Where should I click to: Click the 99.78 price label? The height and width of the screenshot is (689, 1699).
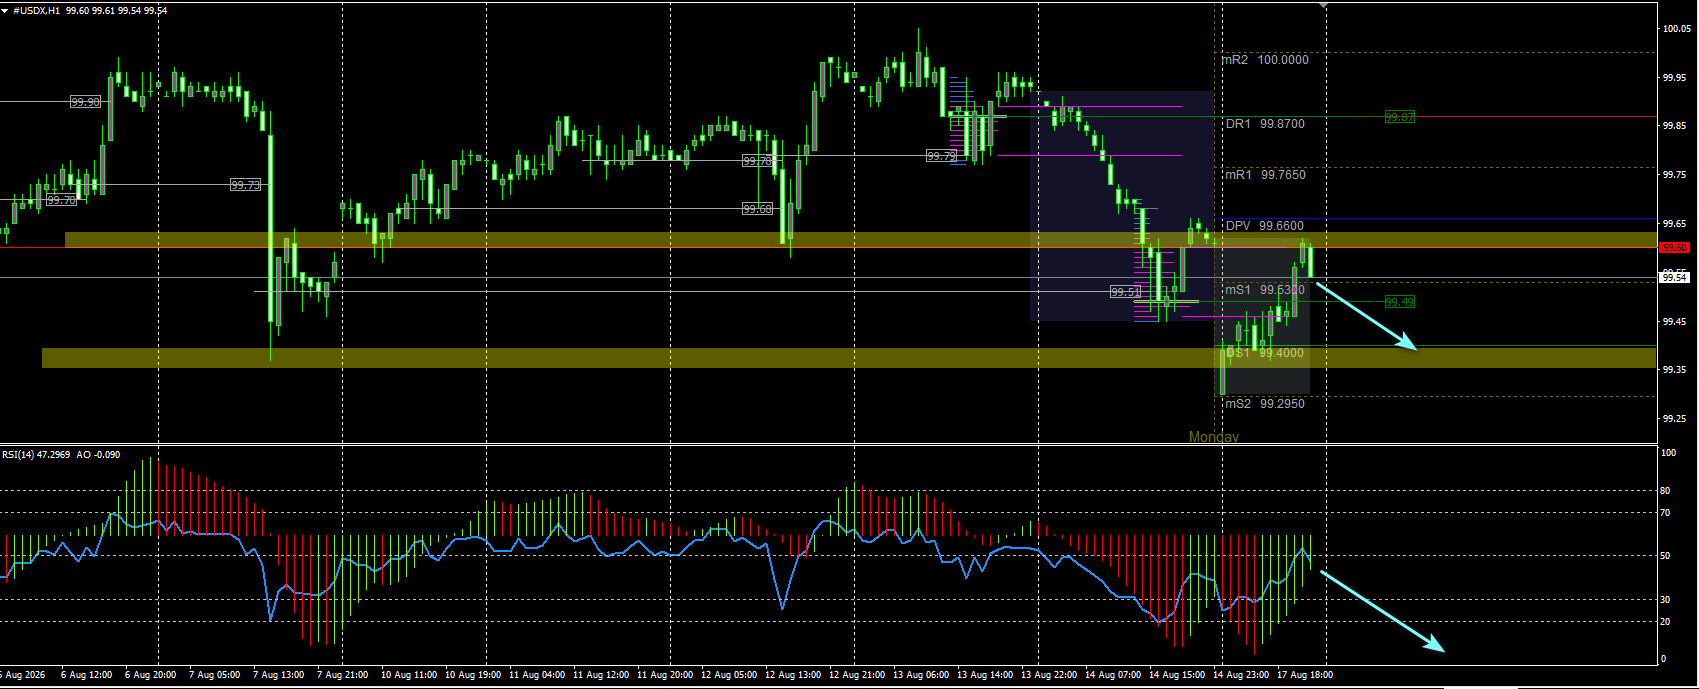[x=757, y=161]
